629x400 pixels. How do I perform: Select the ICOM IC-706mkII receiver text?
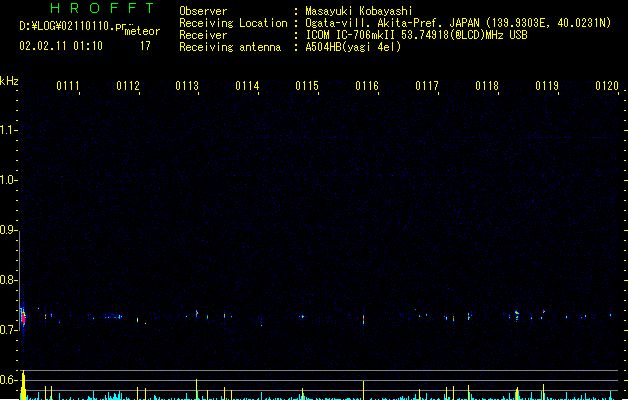[416, 35]
